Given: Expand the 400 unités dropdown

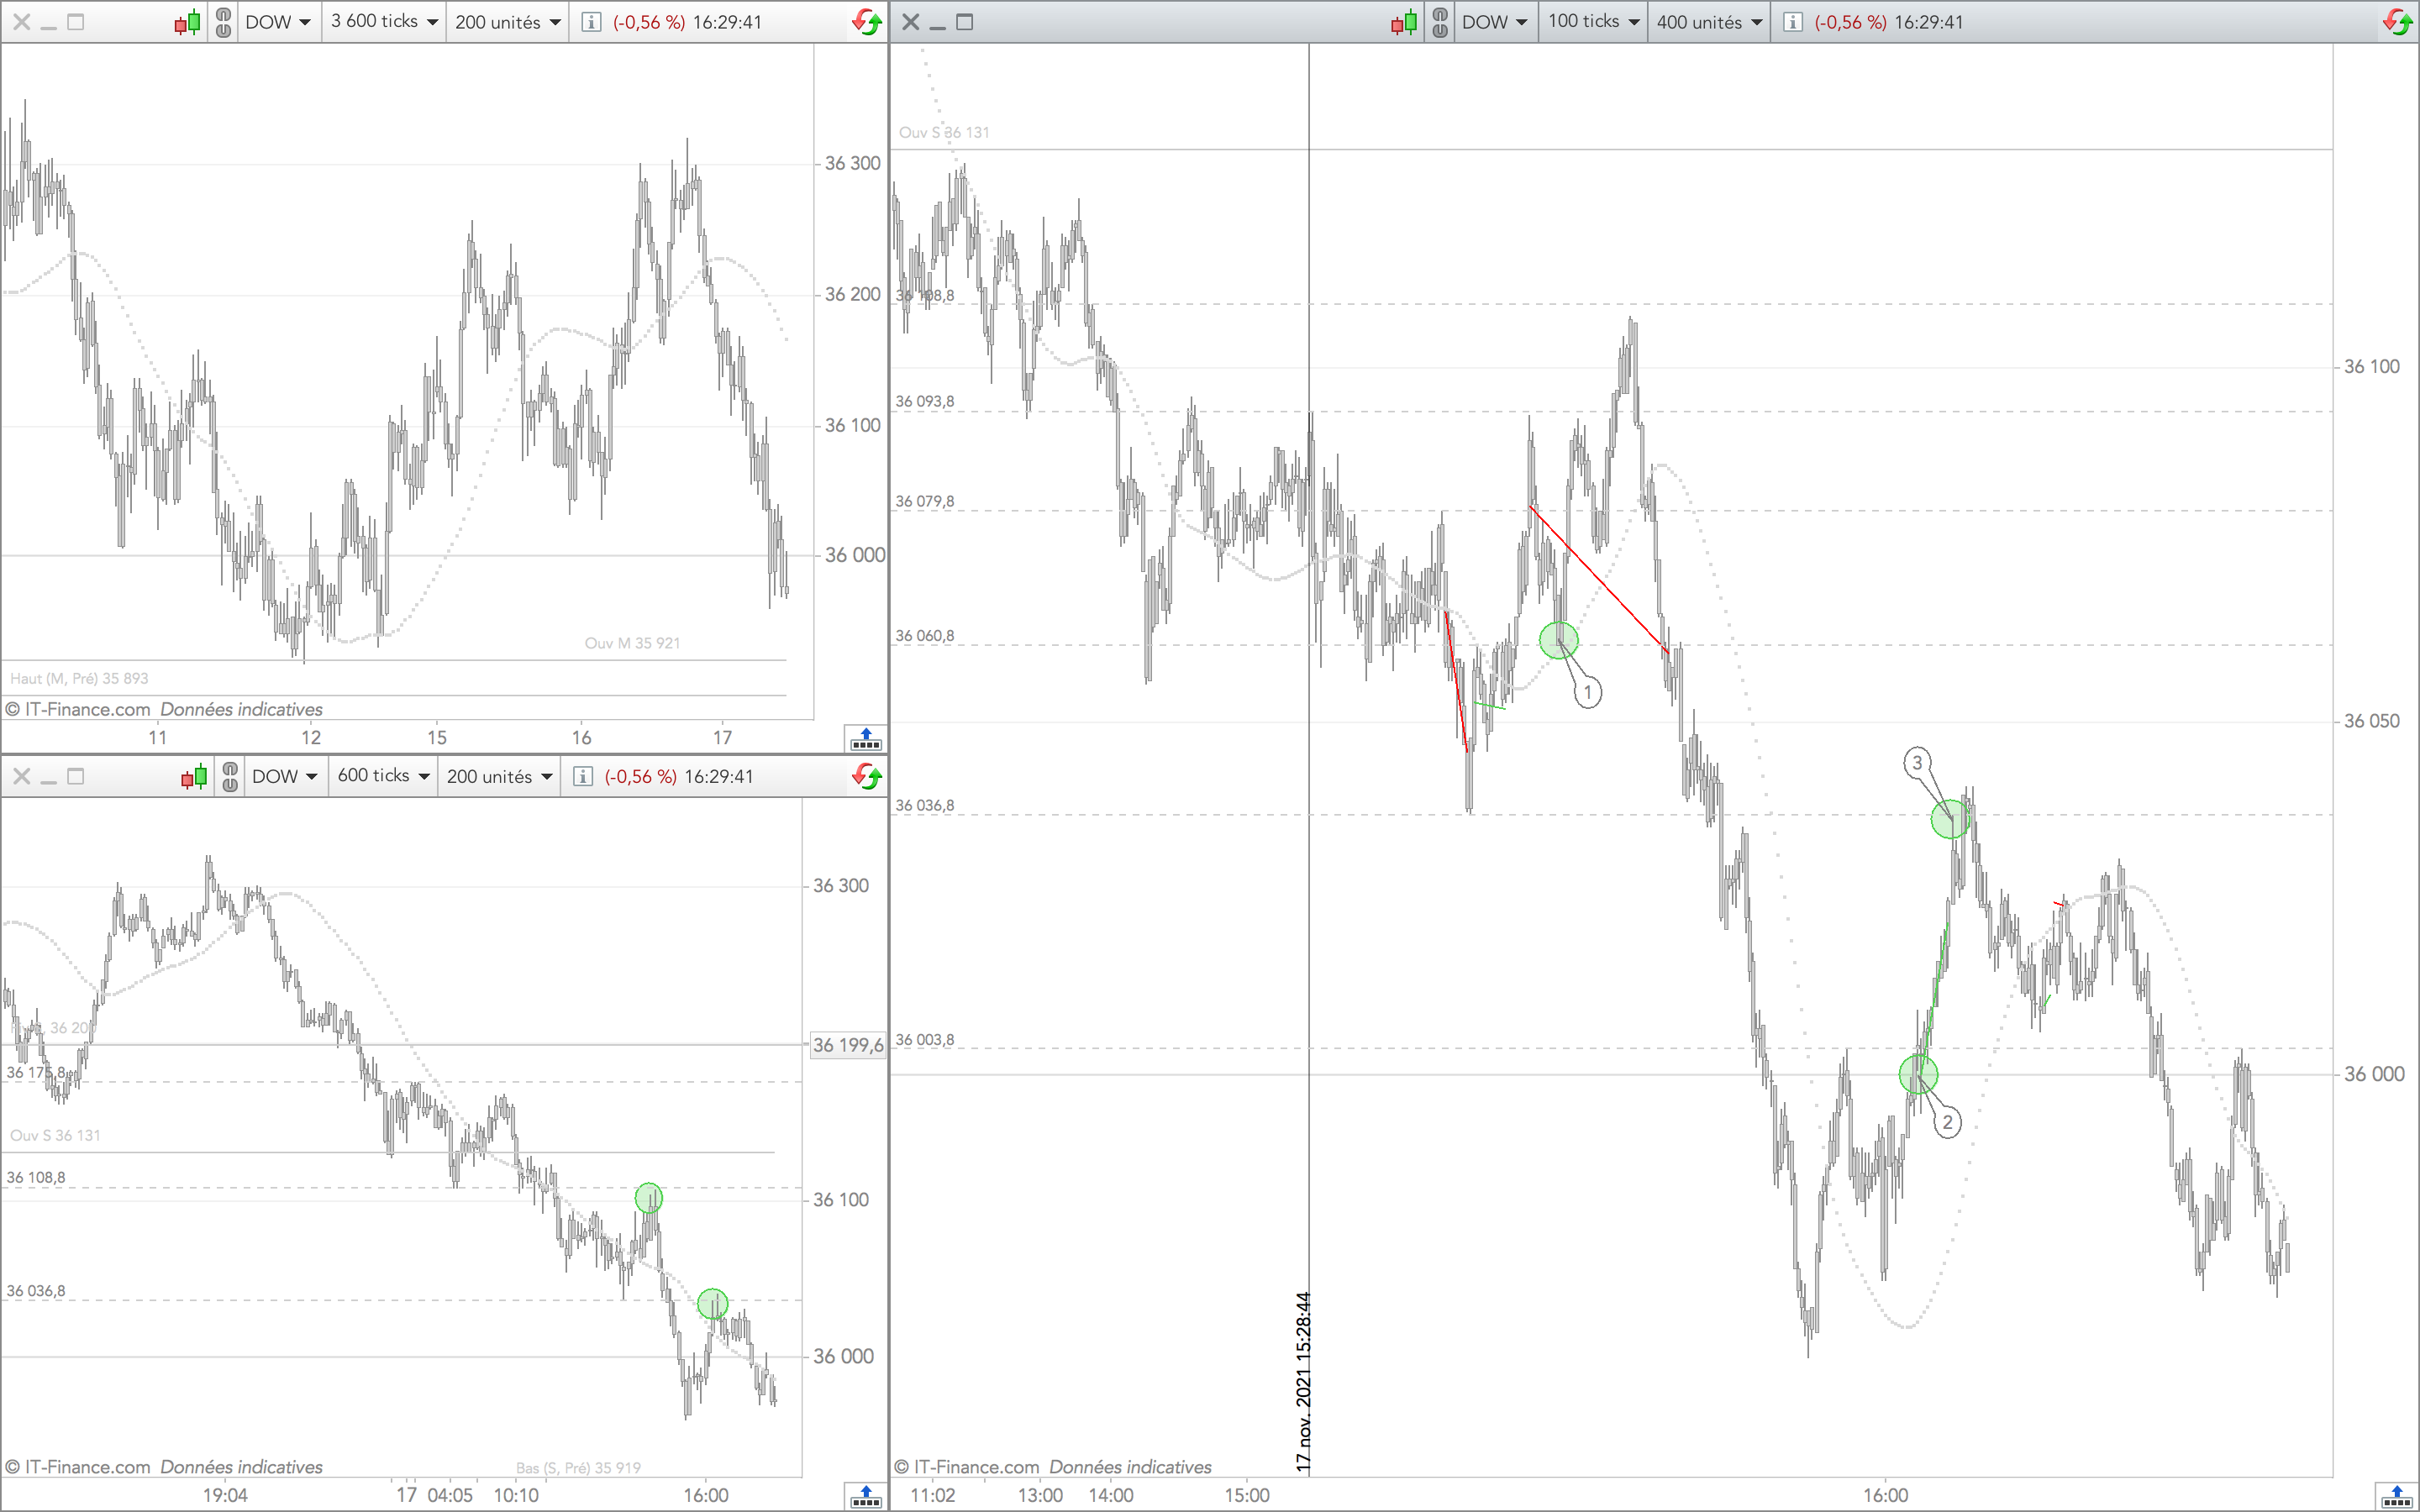Looking at the screenshot, I should pyautogui.click(x=1708, y=22).
